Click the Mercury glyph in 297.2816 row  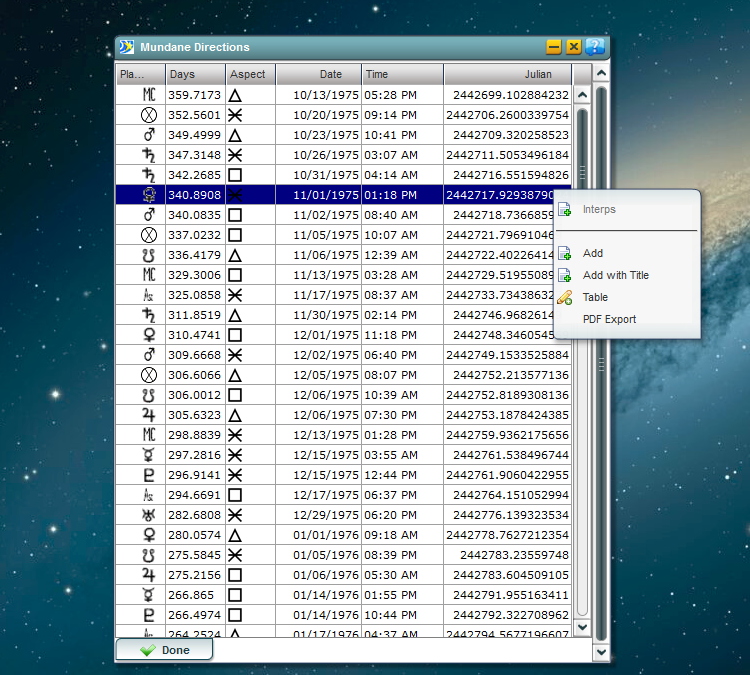(x=148, y=455)
